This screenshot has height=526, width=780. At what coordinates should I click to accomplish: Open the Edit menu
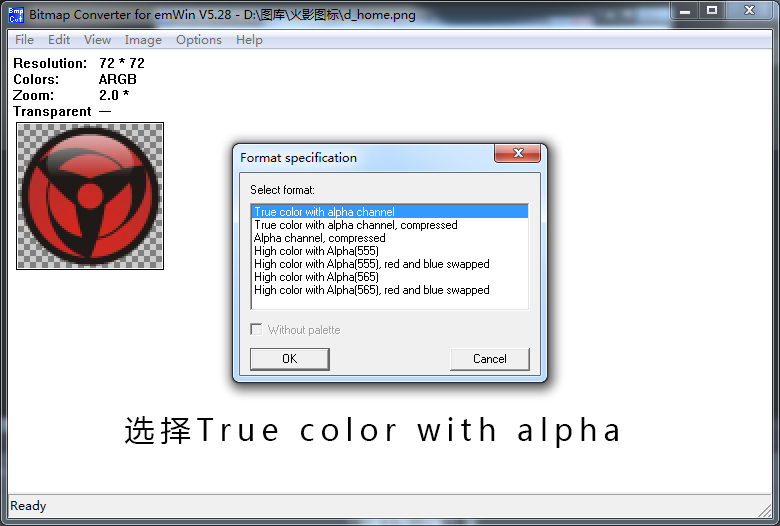(x=59, y=40)
